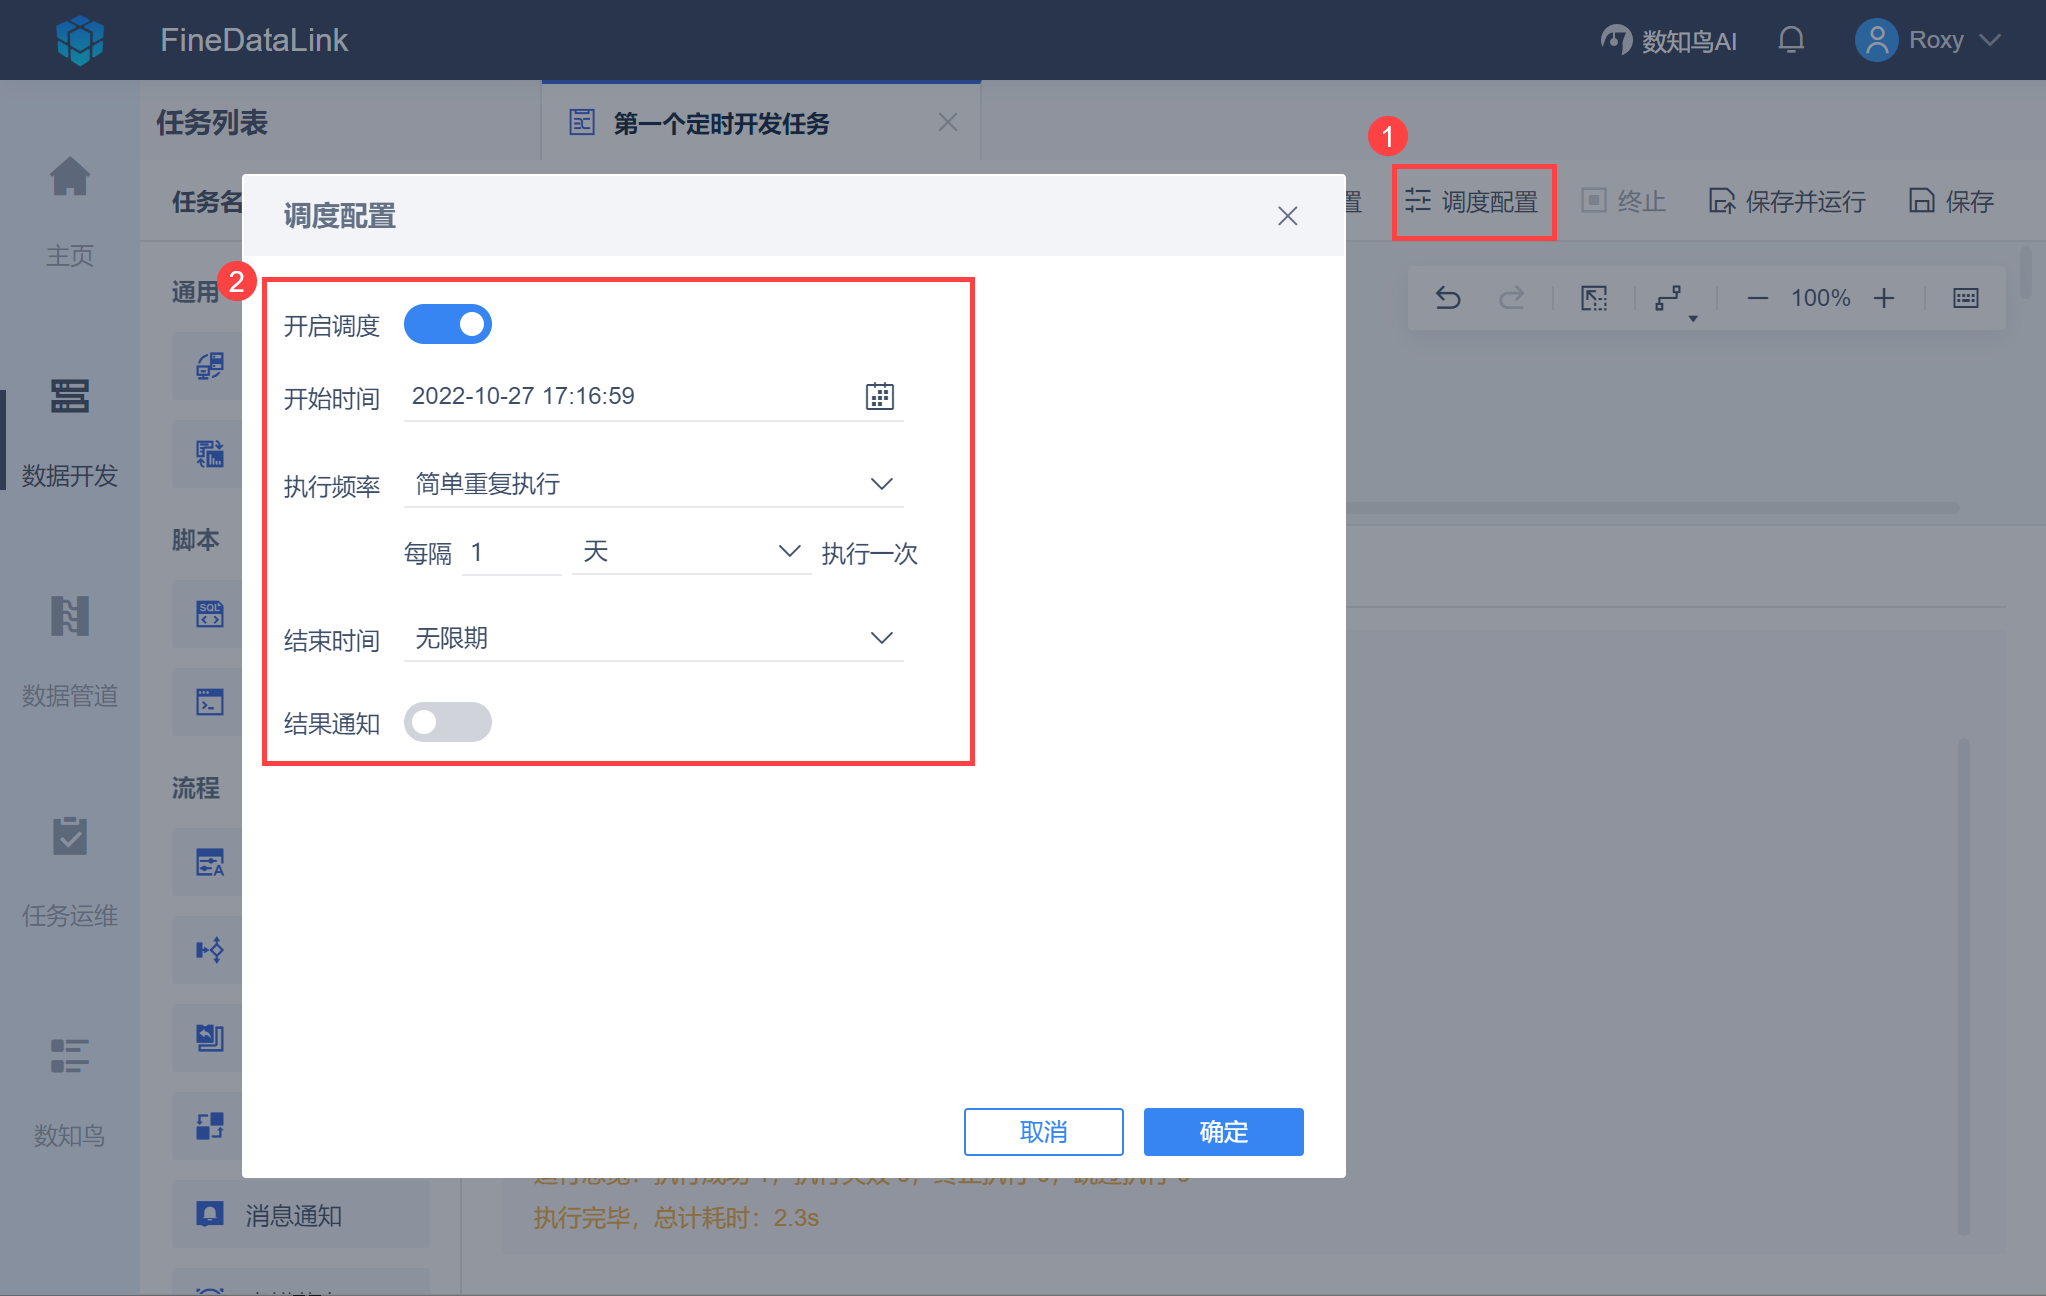Screen dimensions: 2046x1296
Task: Expand the 结束时间 无限期 dropdown
Action: coord(653,638)
